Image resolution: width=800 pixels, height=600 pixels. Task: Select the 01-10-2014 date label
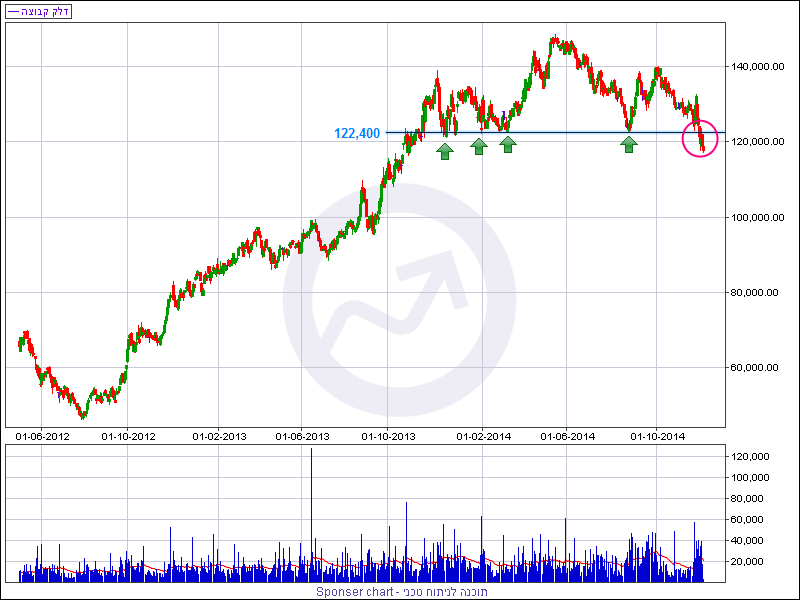pyautogui.click(x=658, y=437)
